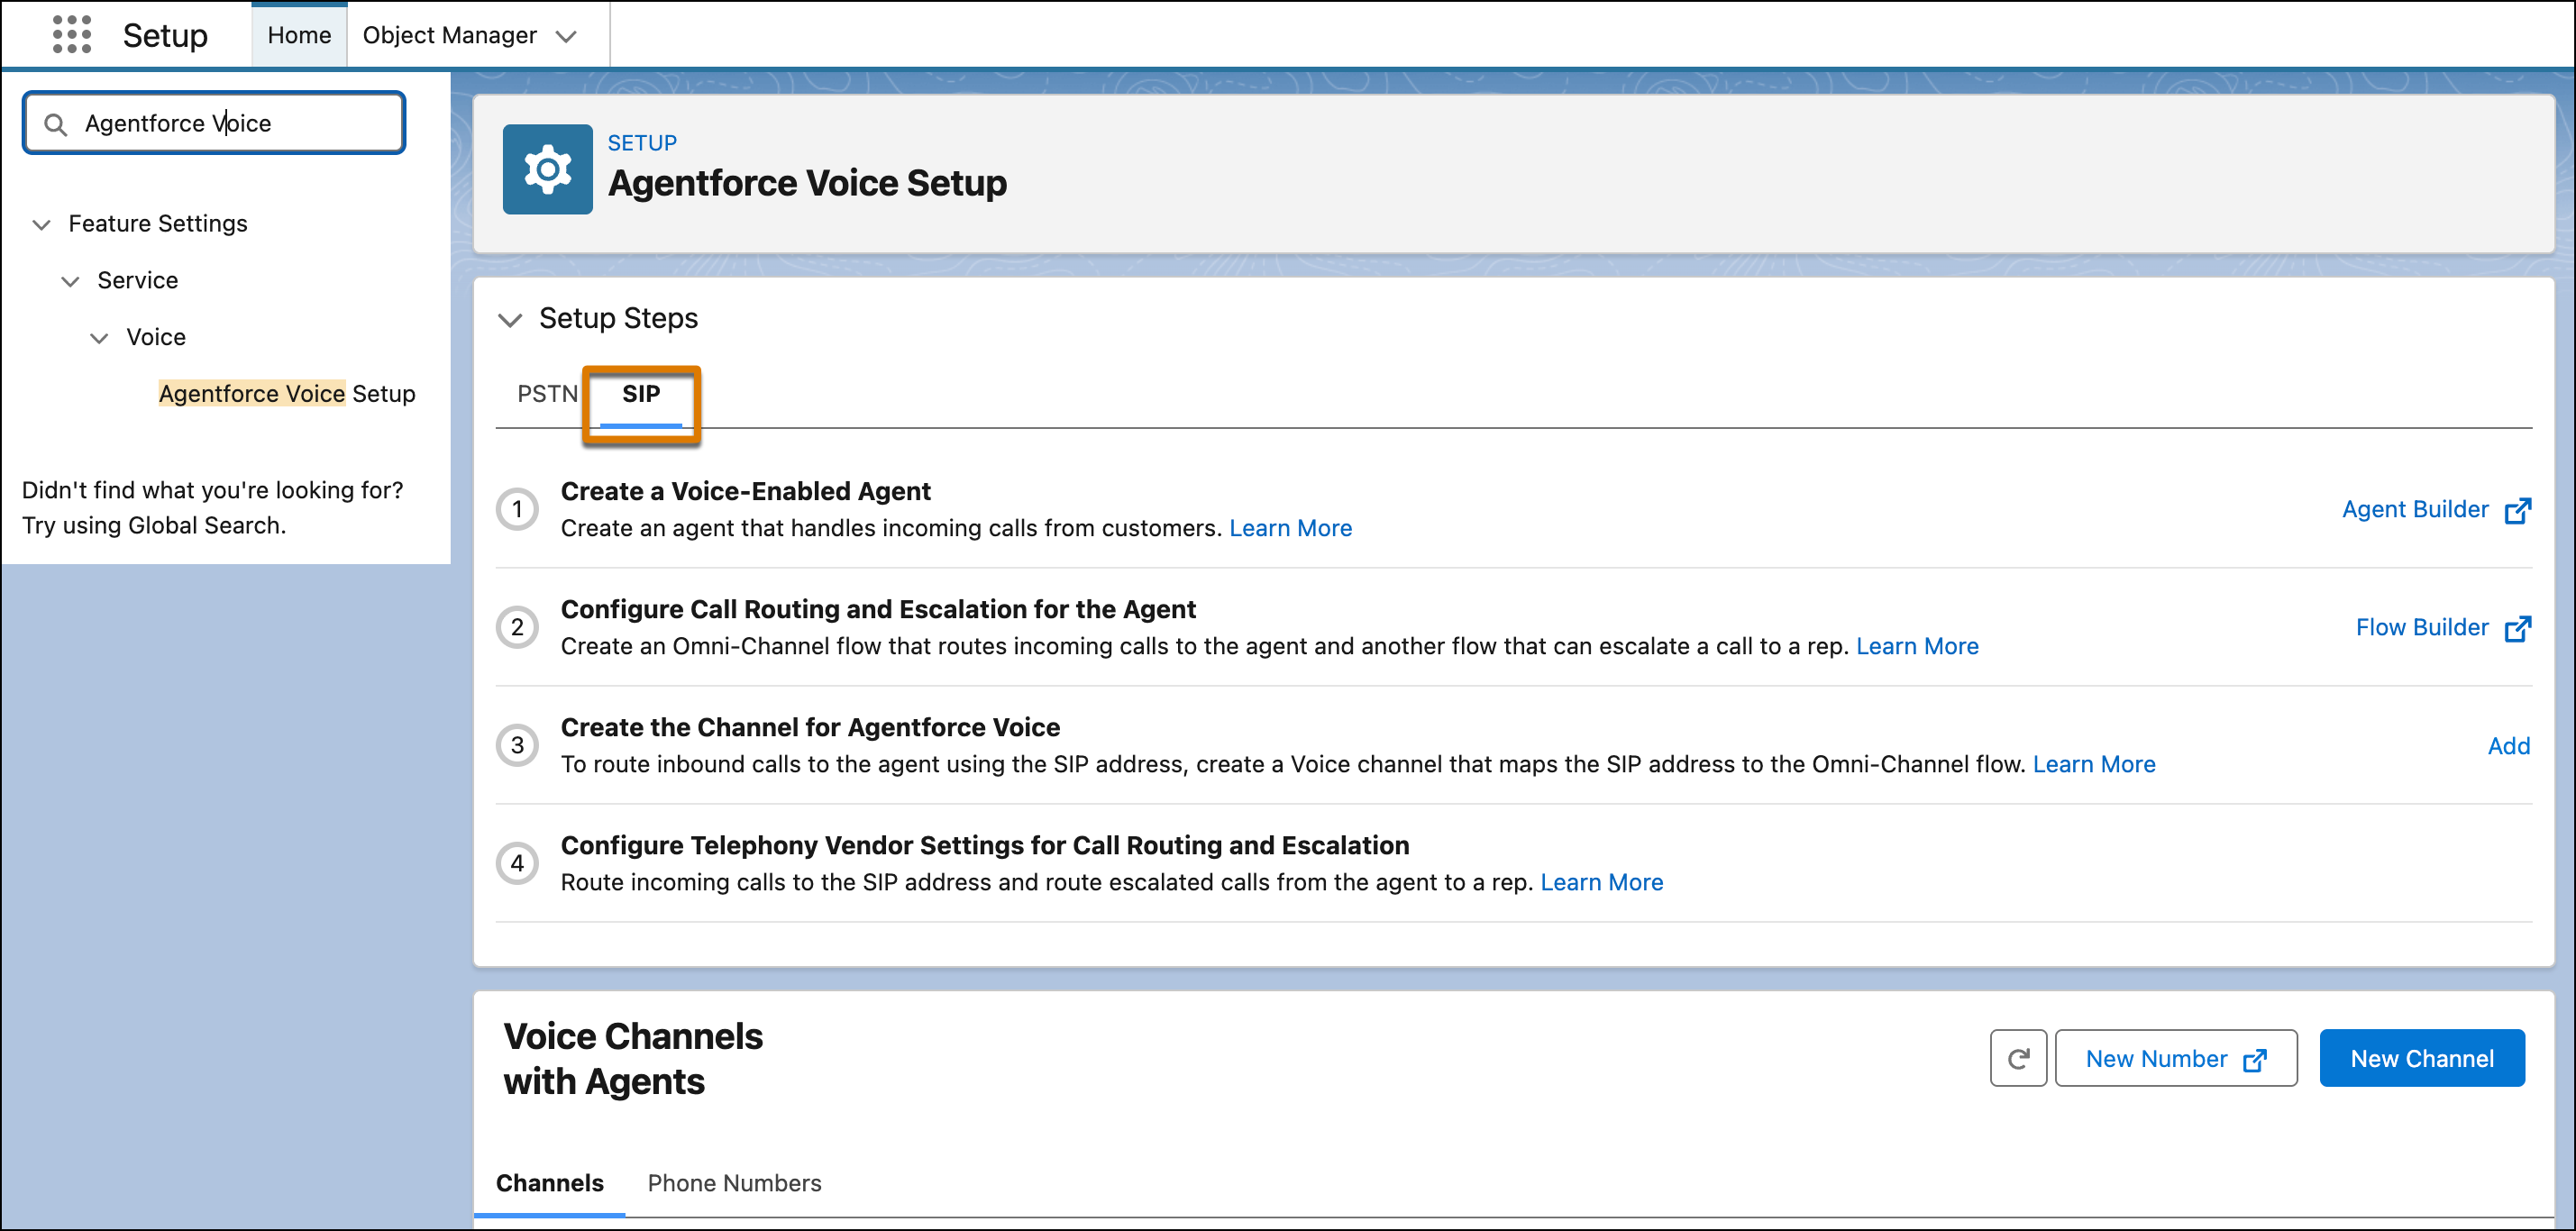This screenshot has width=2576, height=1231.
Task: Select Agentforce Voice Setup in the tree
Action: (287, 394)
